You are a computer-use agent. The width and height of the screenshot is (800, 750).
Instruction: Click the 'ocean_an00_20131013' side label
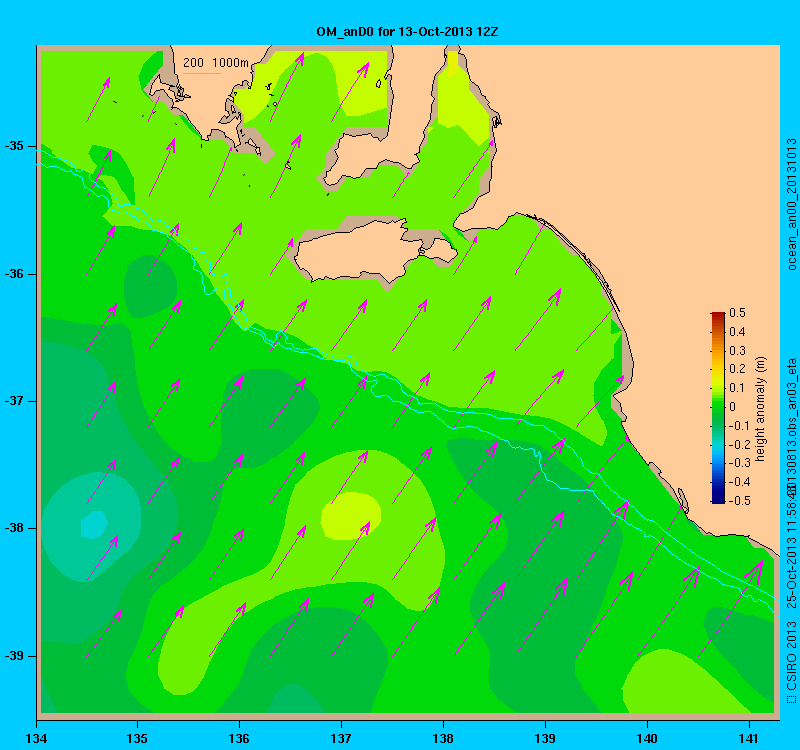791,204
